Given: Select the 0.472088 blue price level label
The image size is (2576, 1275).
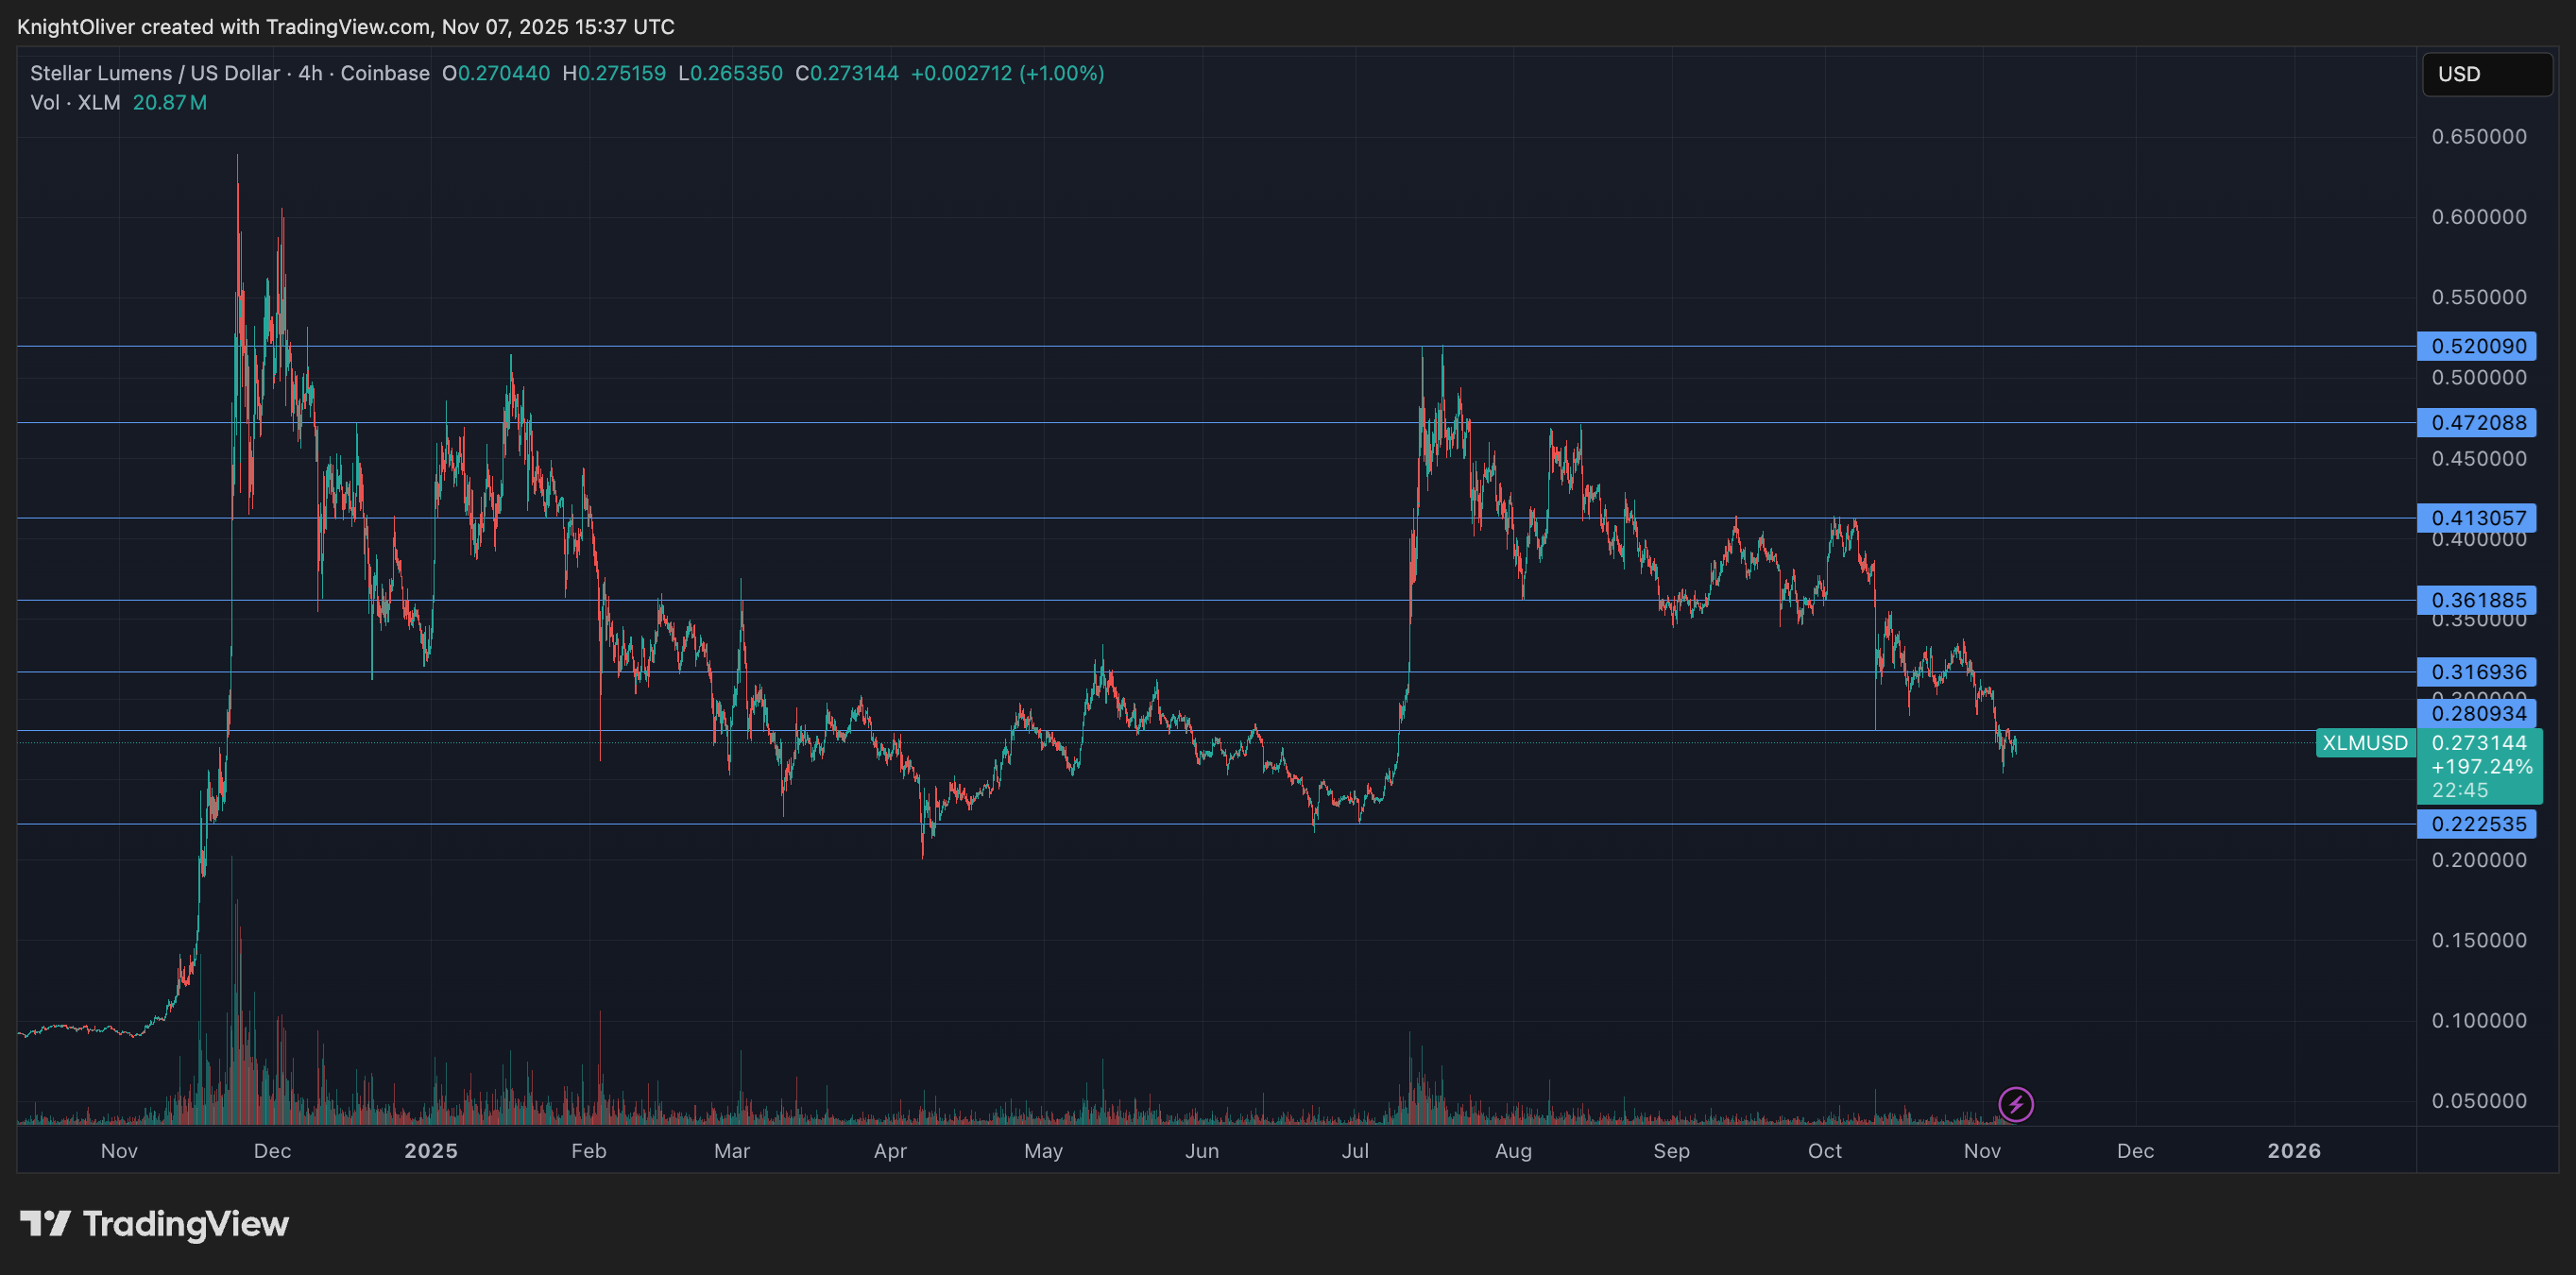Looking at the screenshot, I should click(x=2477, y=422).
